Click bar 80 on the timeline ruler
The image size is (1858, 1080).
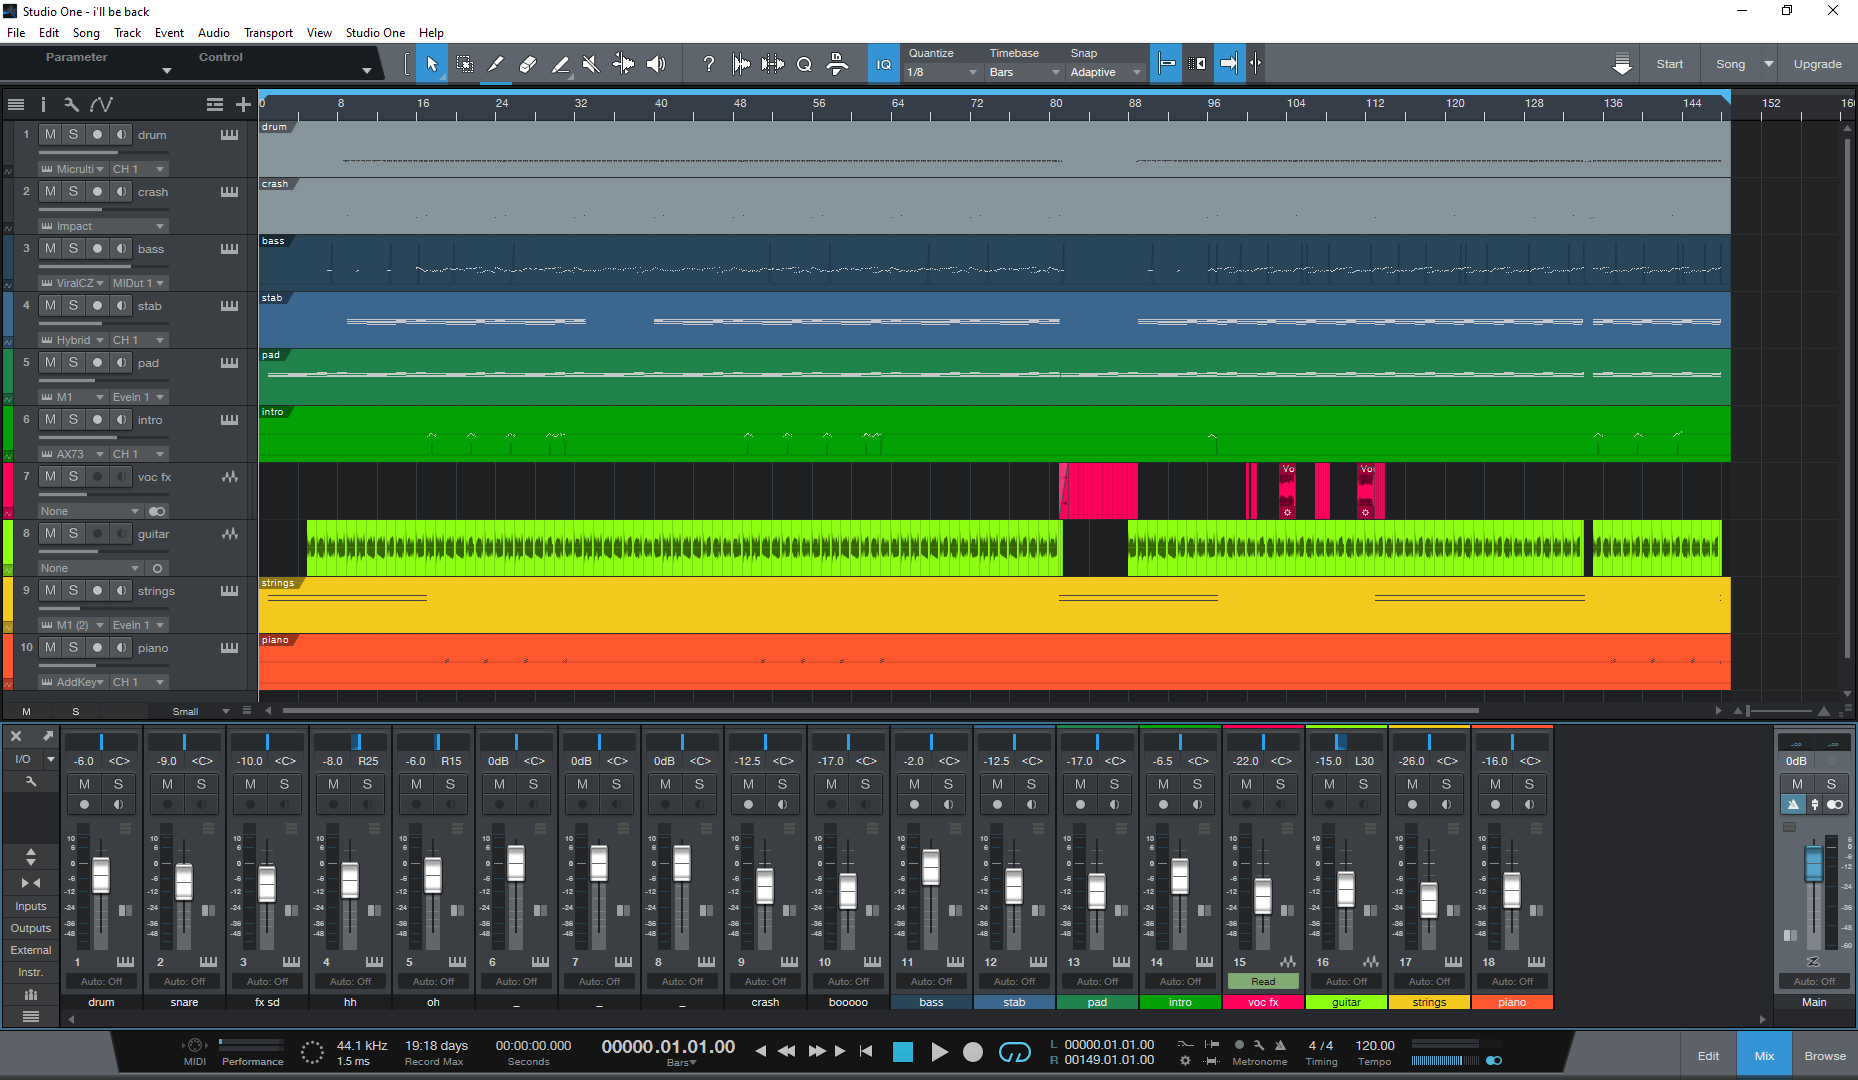(1056, 104)
